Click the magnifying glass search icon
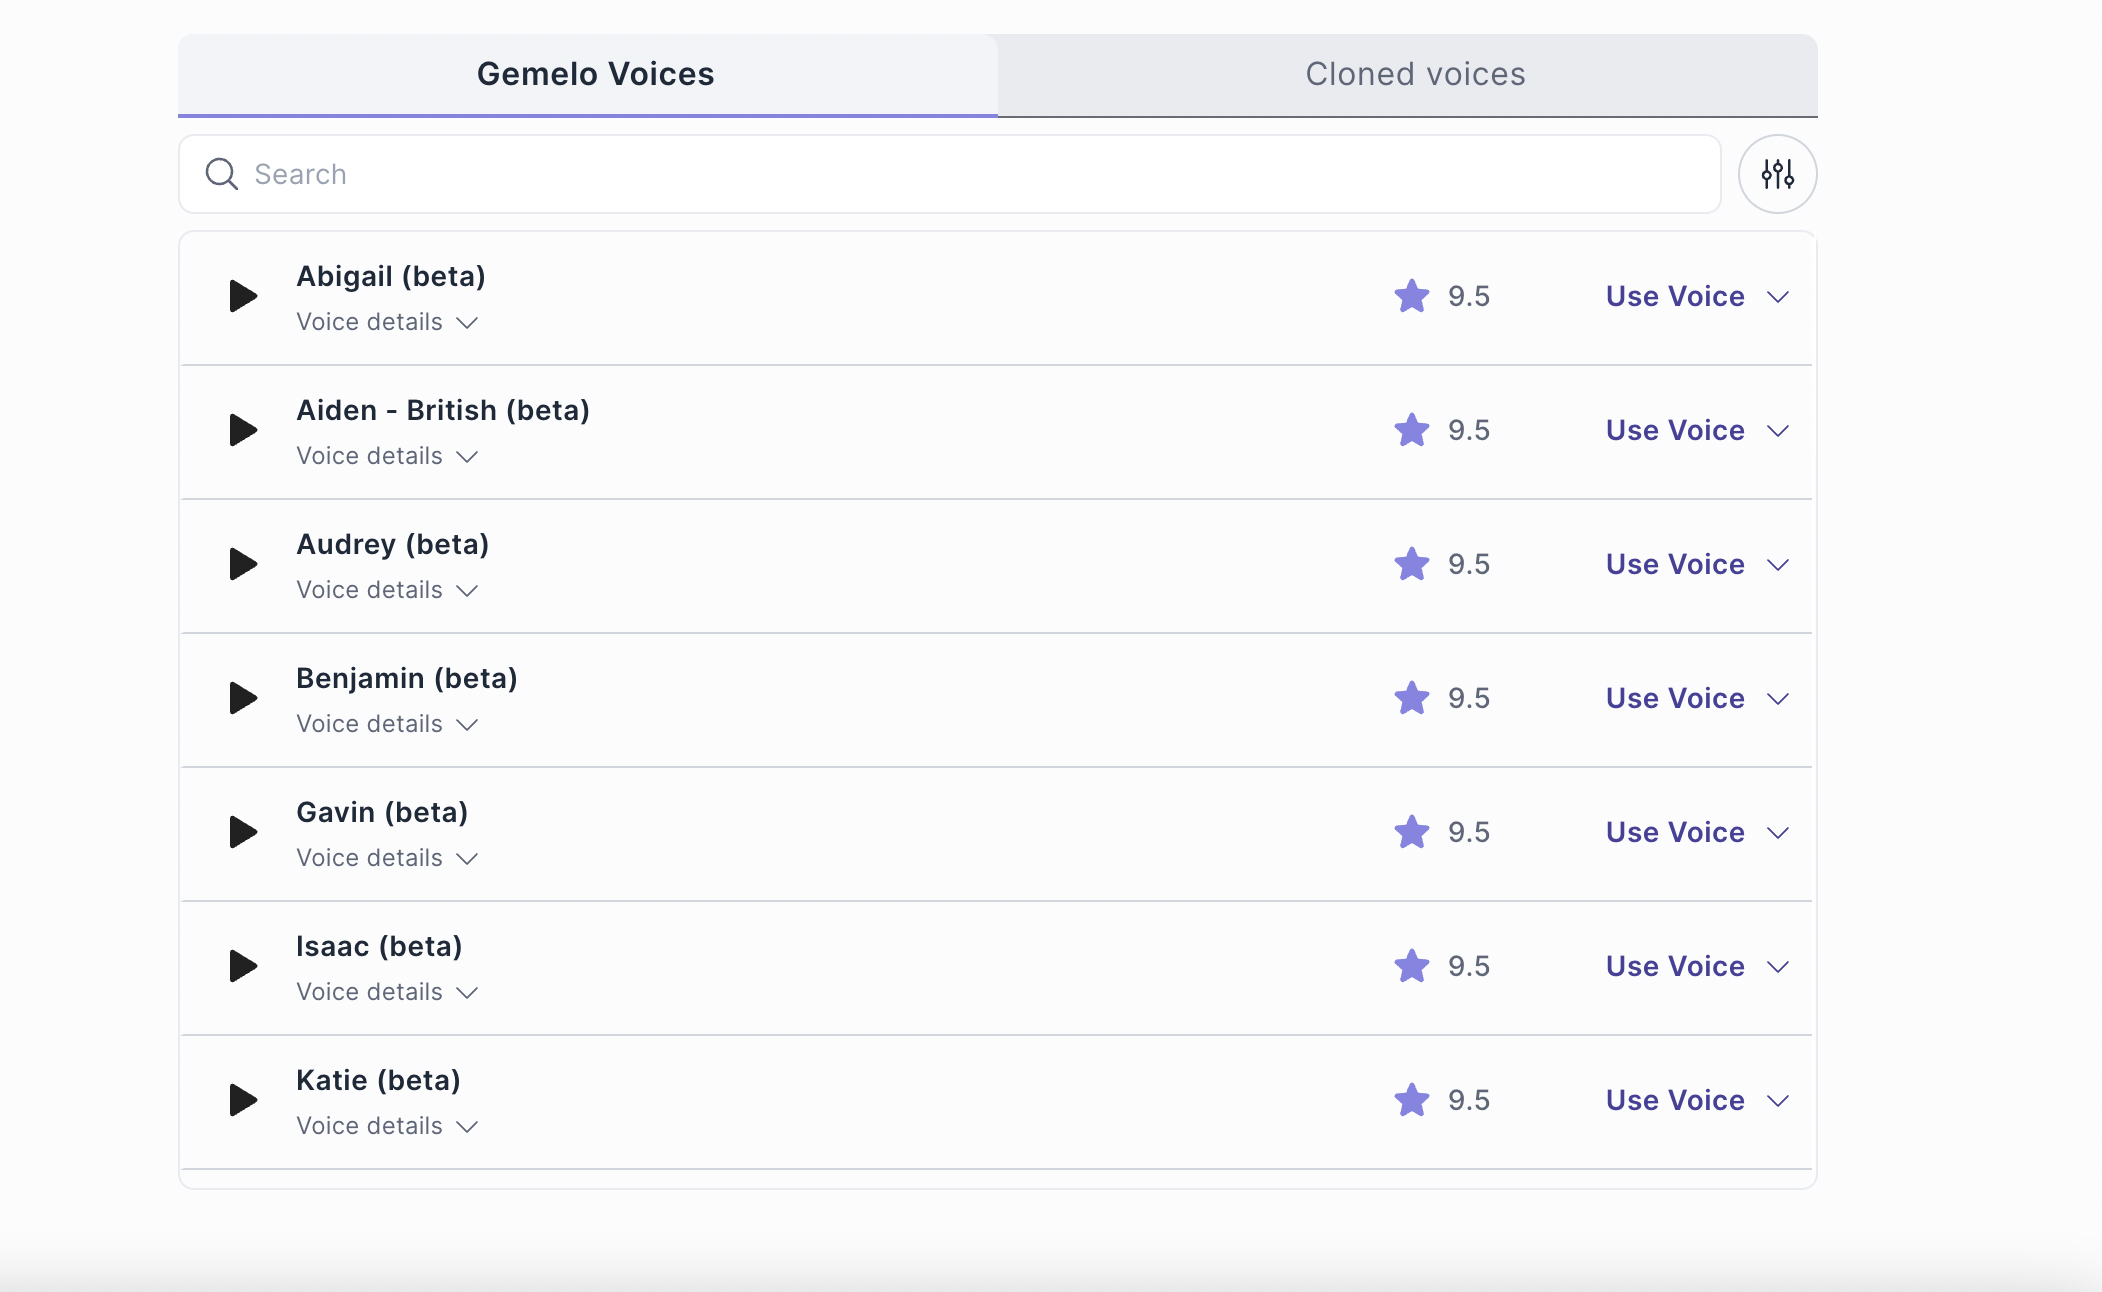2102x1292 pixels. click(x=221, y=174)
